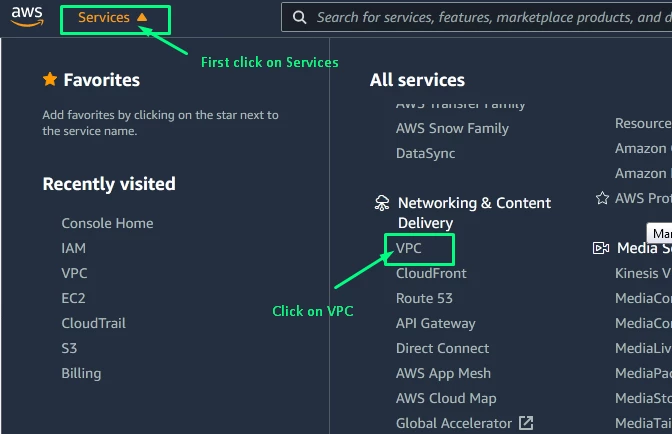Screen dimensions: 672x434
Task: Click the Favorites heading text
Action: coord(102,80)
